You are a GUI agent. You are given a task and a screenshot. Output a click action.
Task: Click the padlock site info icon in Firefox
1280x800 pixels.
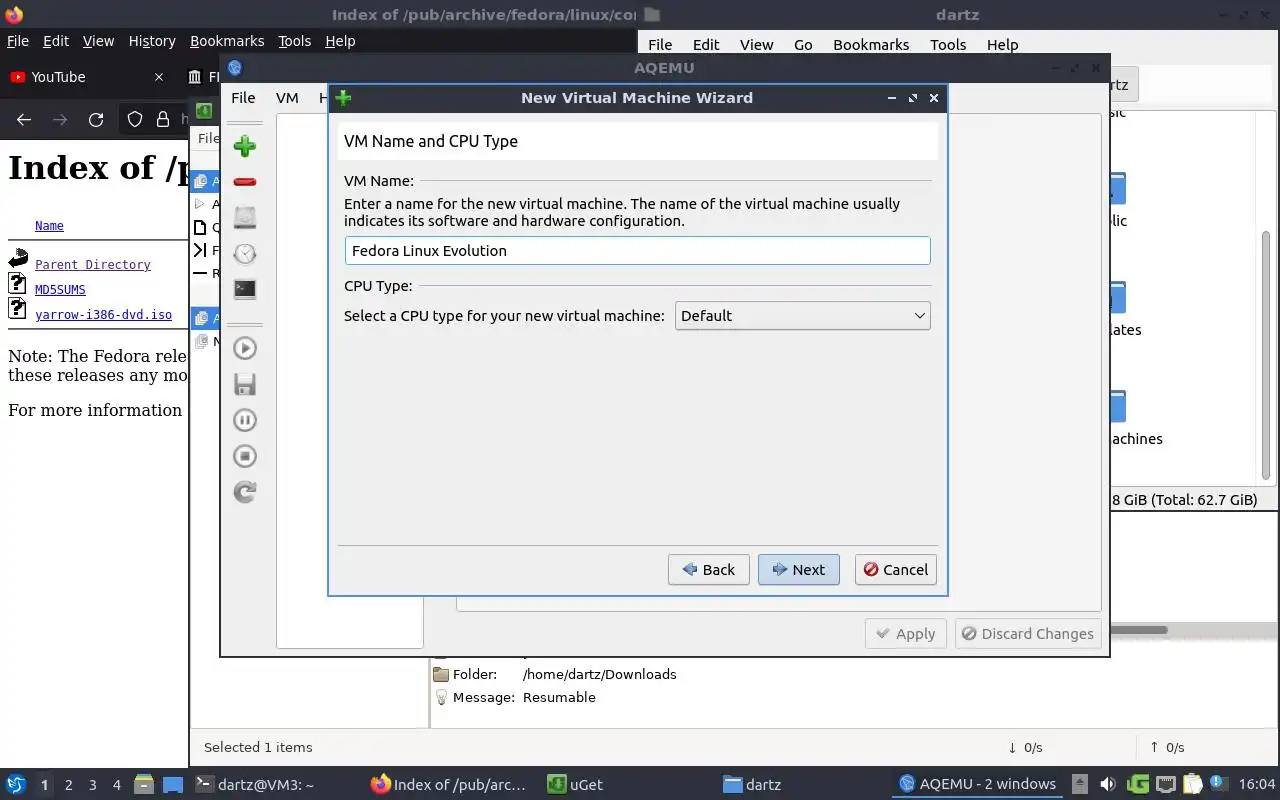click(x=163, y=119)
